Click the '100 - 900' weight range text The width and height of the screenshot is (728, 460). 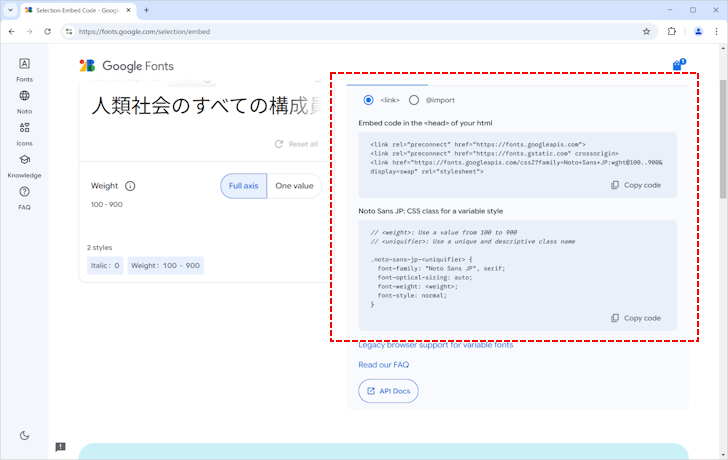coord(107,205)
